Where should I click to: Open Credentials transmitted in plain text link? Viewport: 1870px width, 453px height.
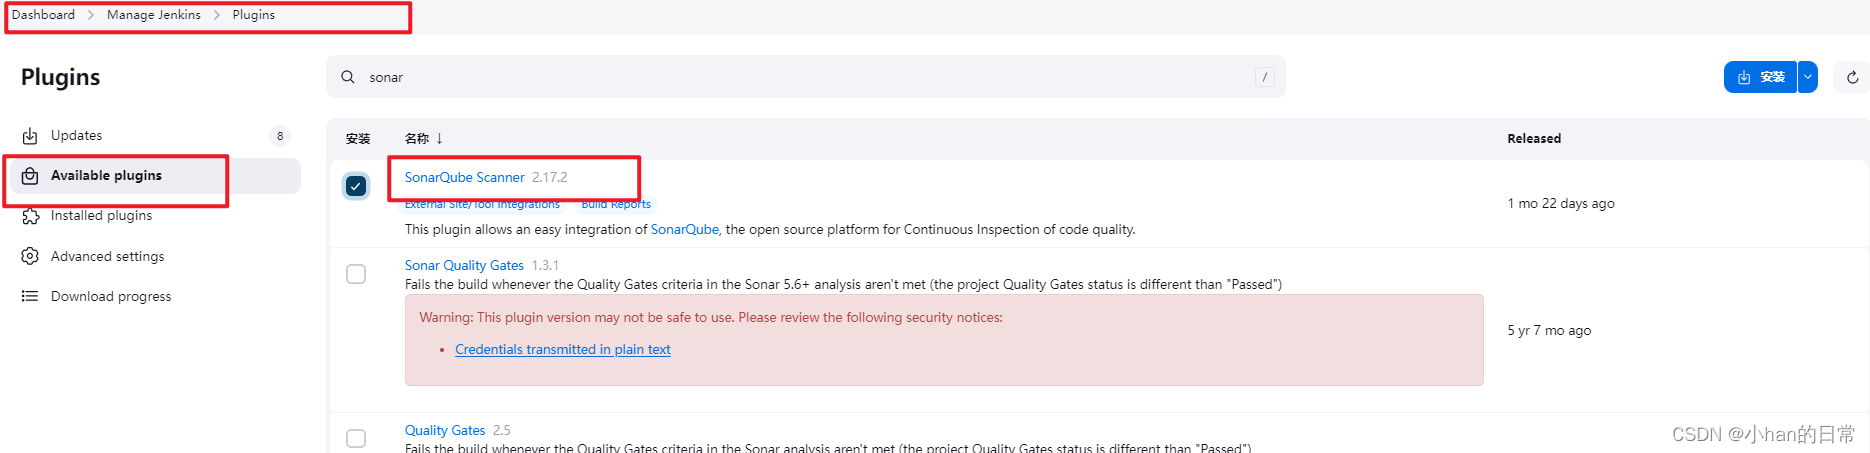[x=562, y=349]
